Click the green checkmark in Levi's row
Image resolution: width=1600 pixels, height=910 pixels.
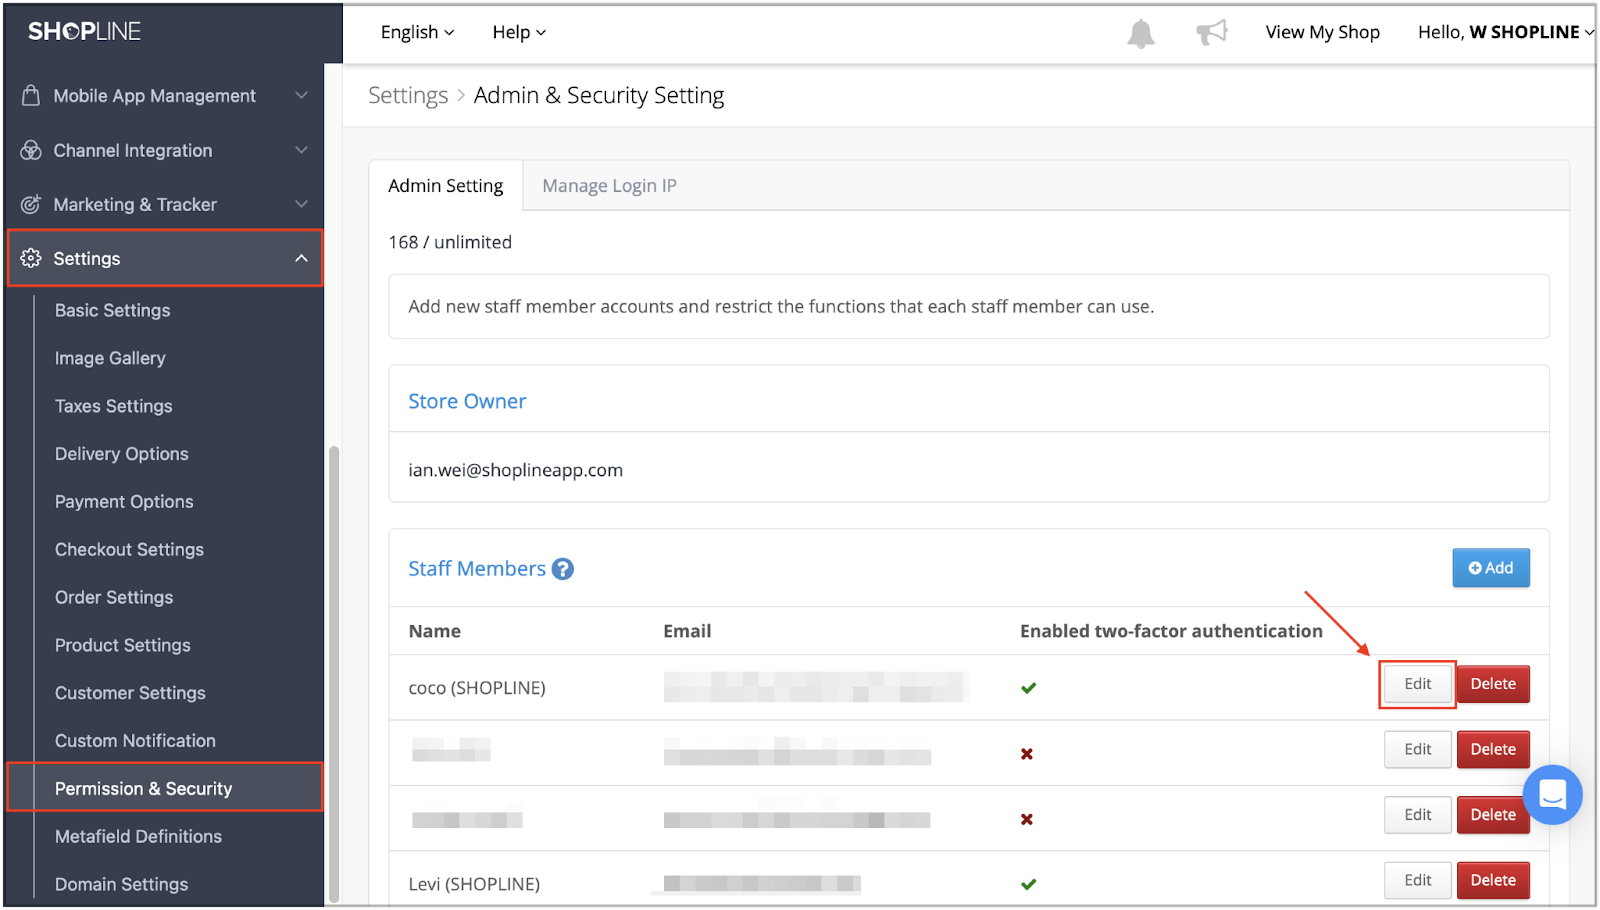click(x=1028, y=884)
